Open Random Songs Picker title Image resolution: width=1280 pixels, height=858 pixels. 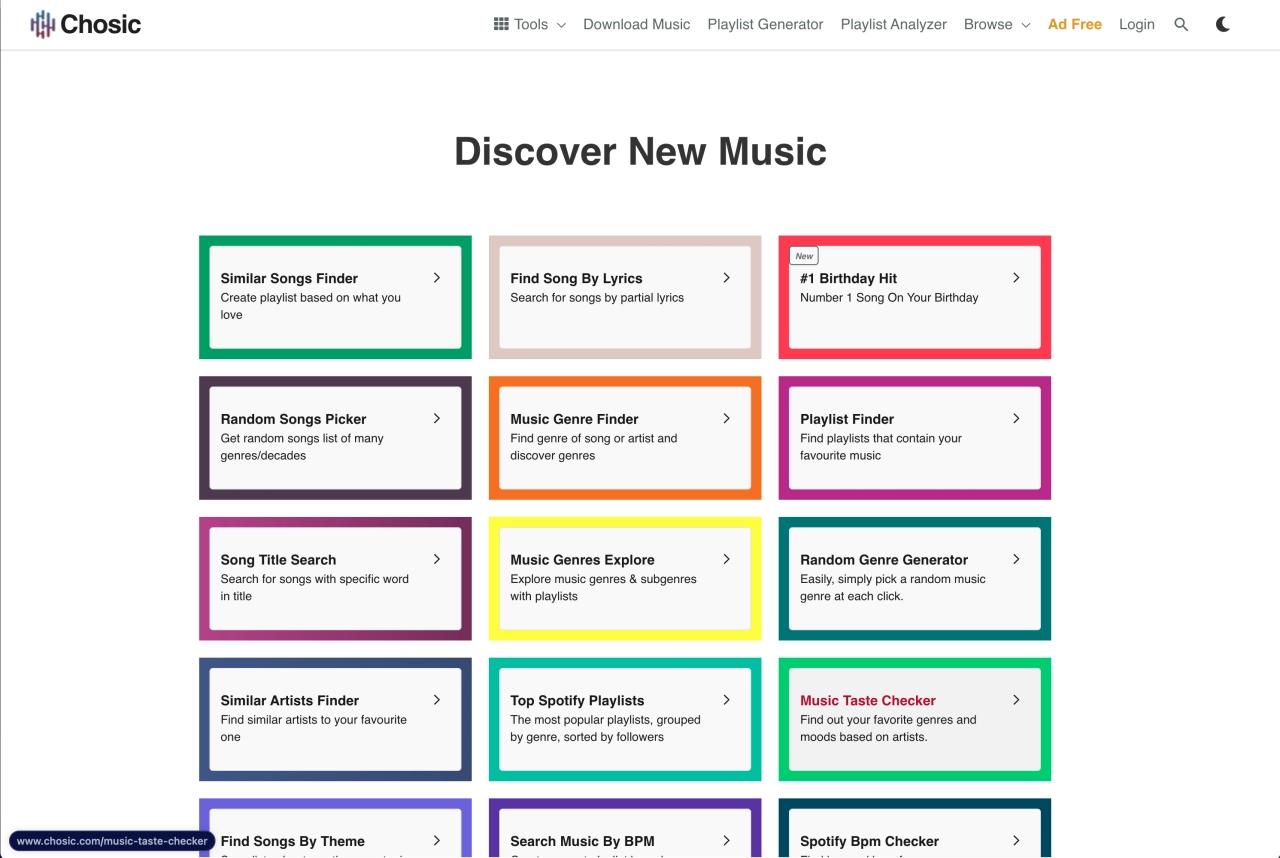(x=293, y=420)
